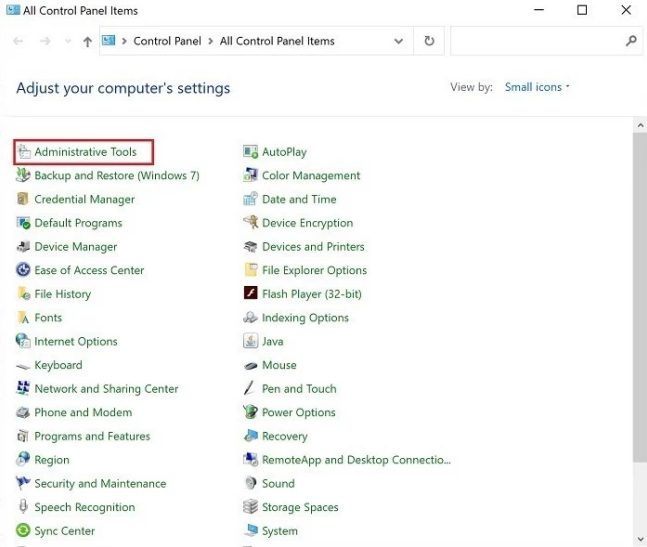Click the Device Manager icon
This screenshot has width=647, height=547.
coord(23,247)
